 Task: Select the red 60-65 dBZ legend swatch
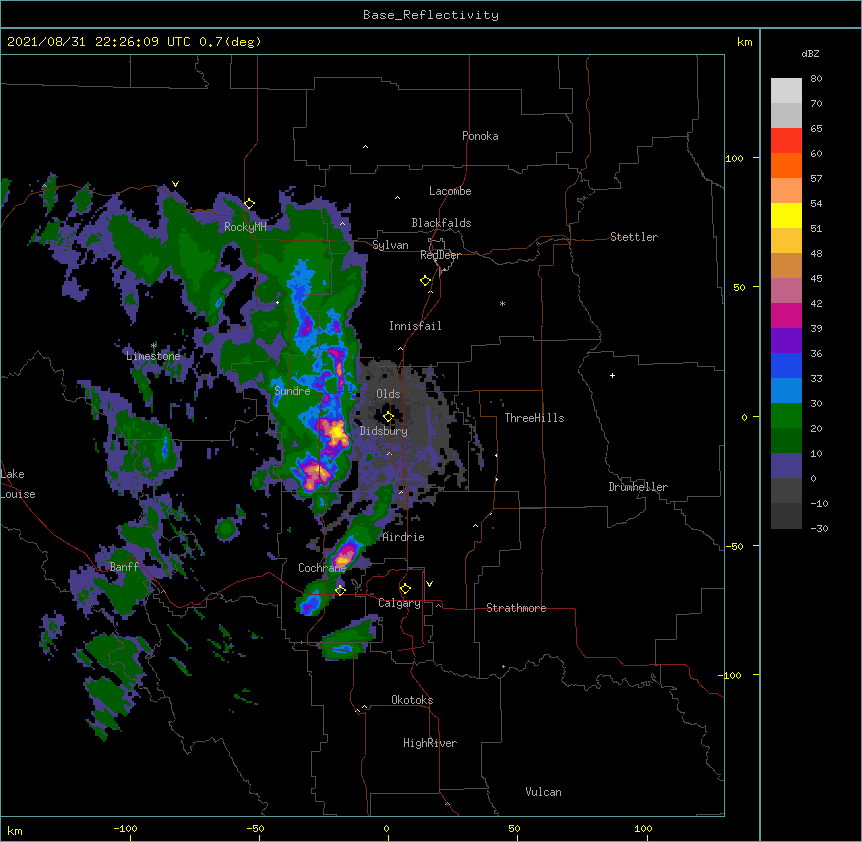(x=786, y=141)
